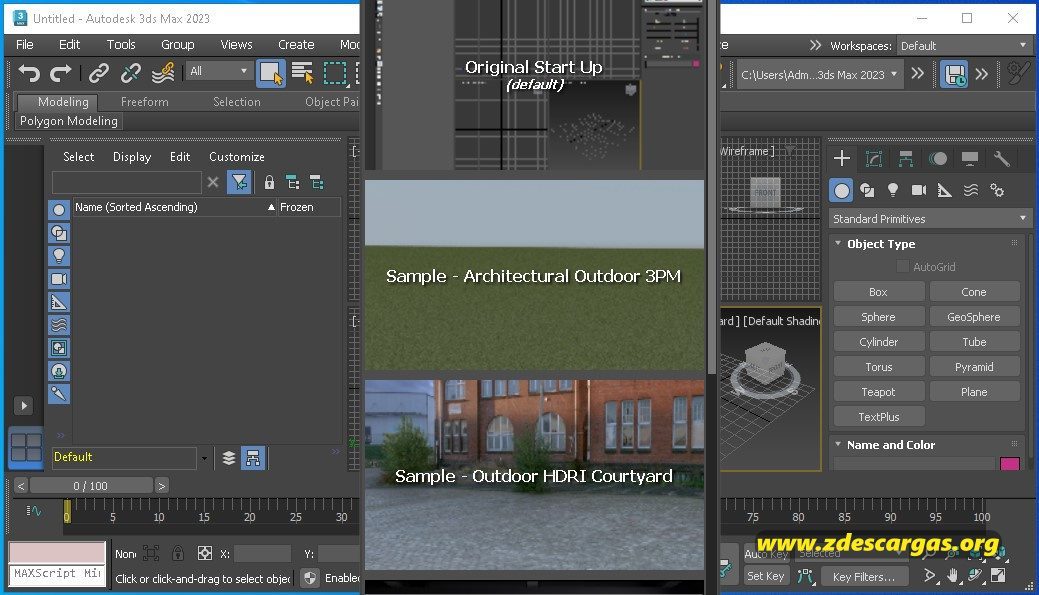Open the Workspaces Default dropdown
This screenshot has height=595, width=1039.
point(963,46)
